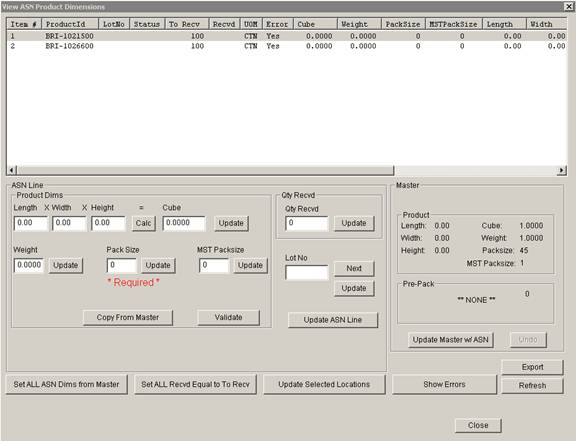Click the Undo button
Image resolution: width=576 pixels, height=441 pixels.
(528, 340)
